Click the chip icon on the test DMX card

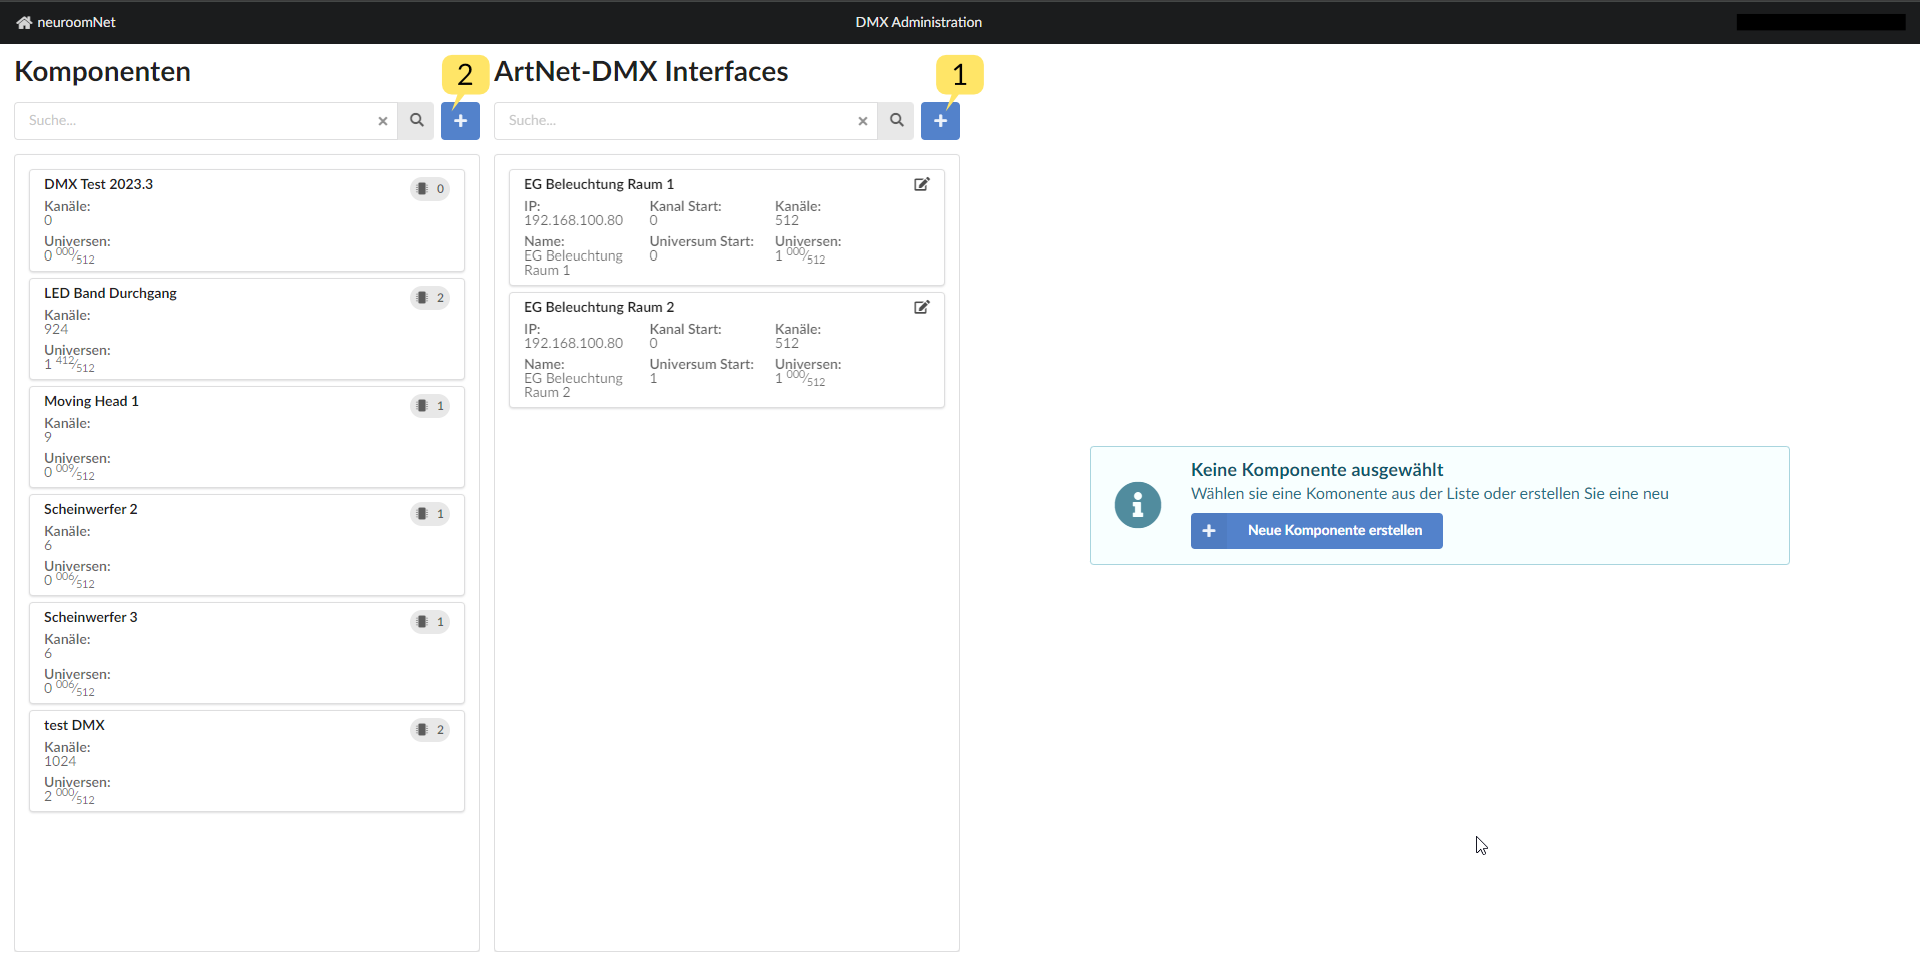(423, 729)
